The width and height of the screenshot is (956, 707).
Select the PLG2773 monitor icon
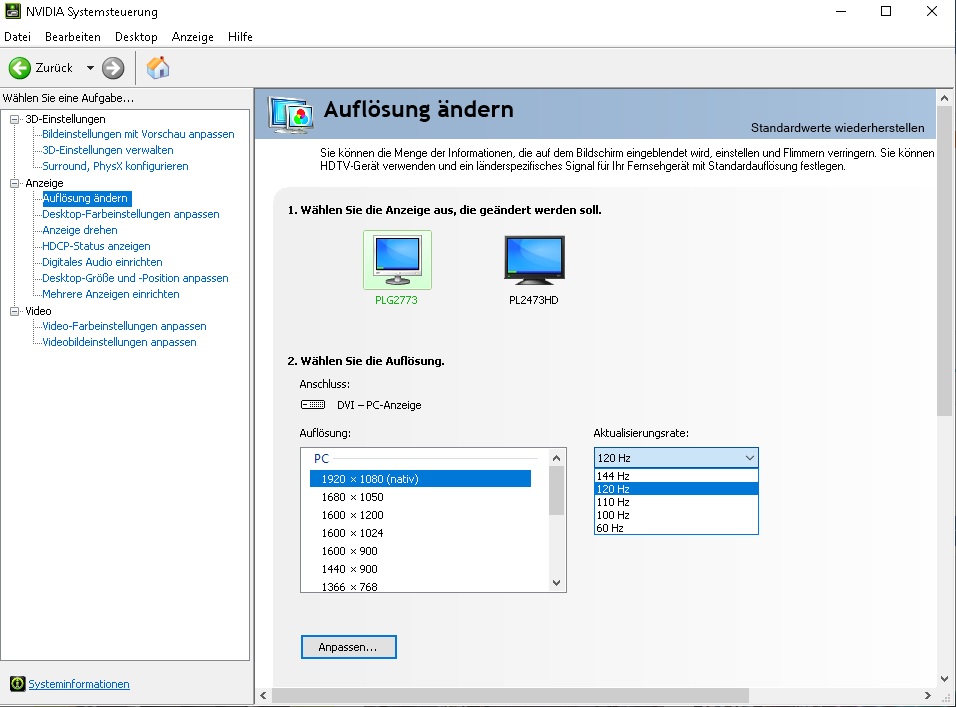click(398, 260)
